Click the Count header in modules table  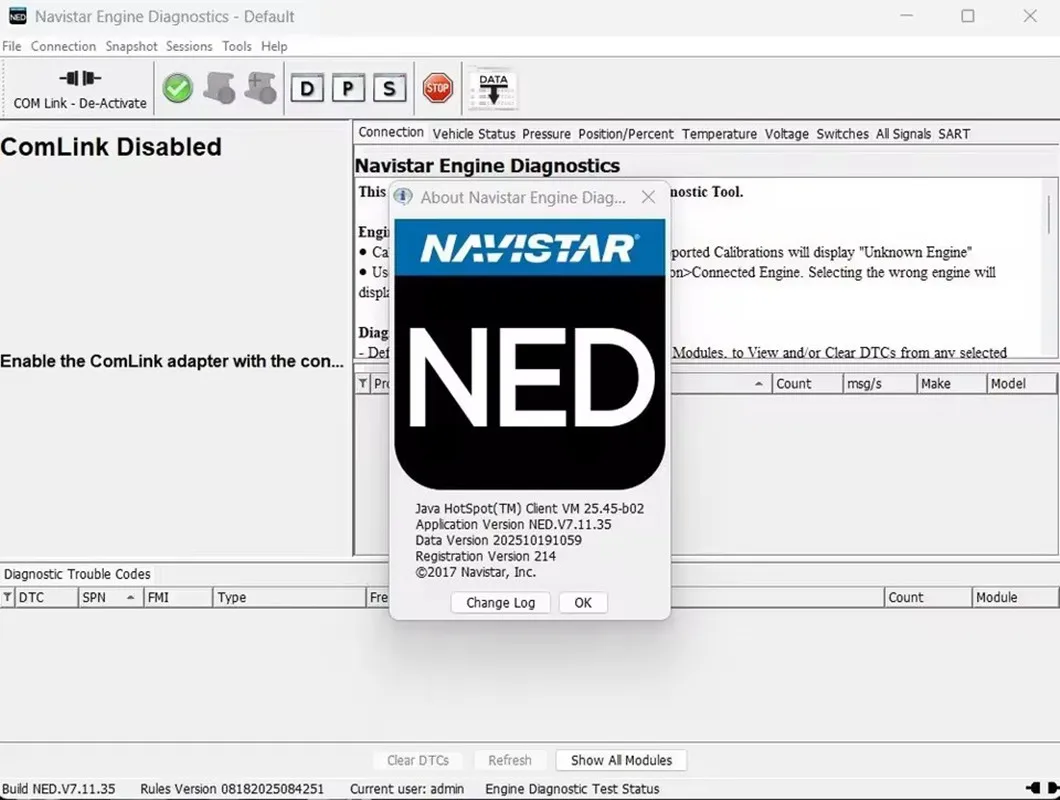coord(806,383)
